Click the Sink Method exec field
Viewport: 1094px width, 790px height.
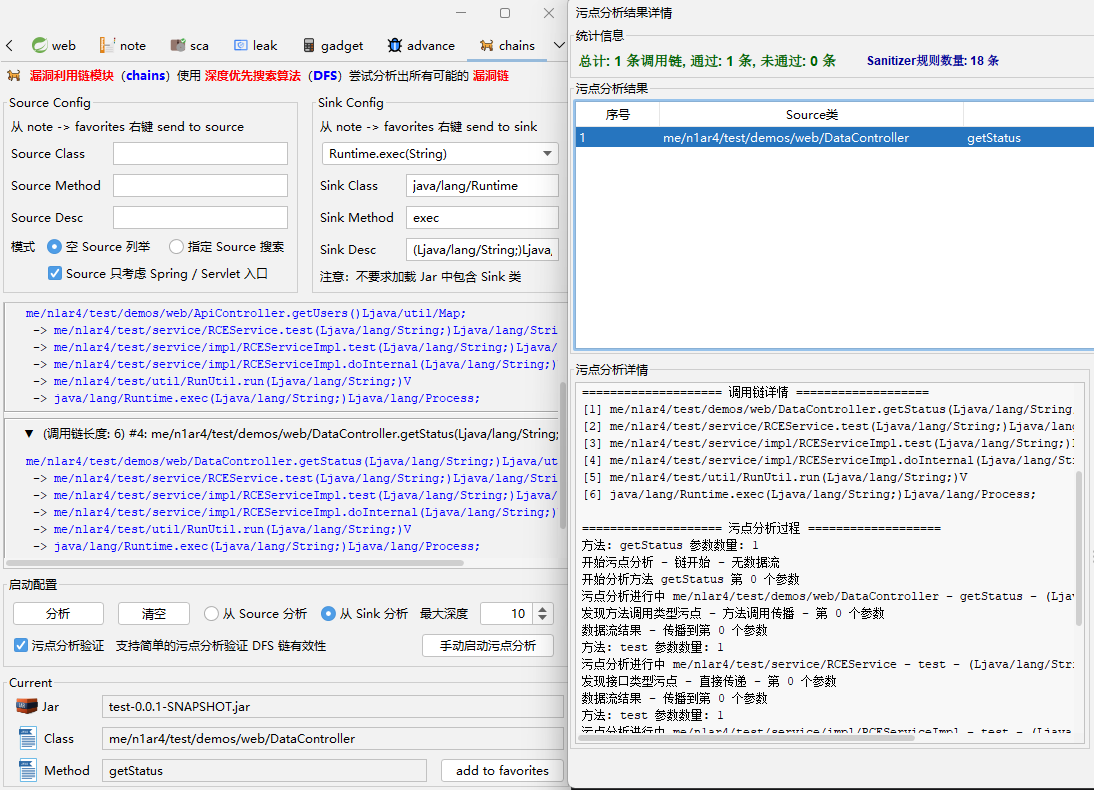(482, 218)
